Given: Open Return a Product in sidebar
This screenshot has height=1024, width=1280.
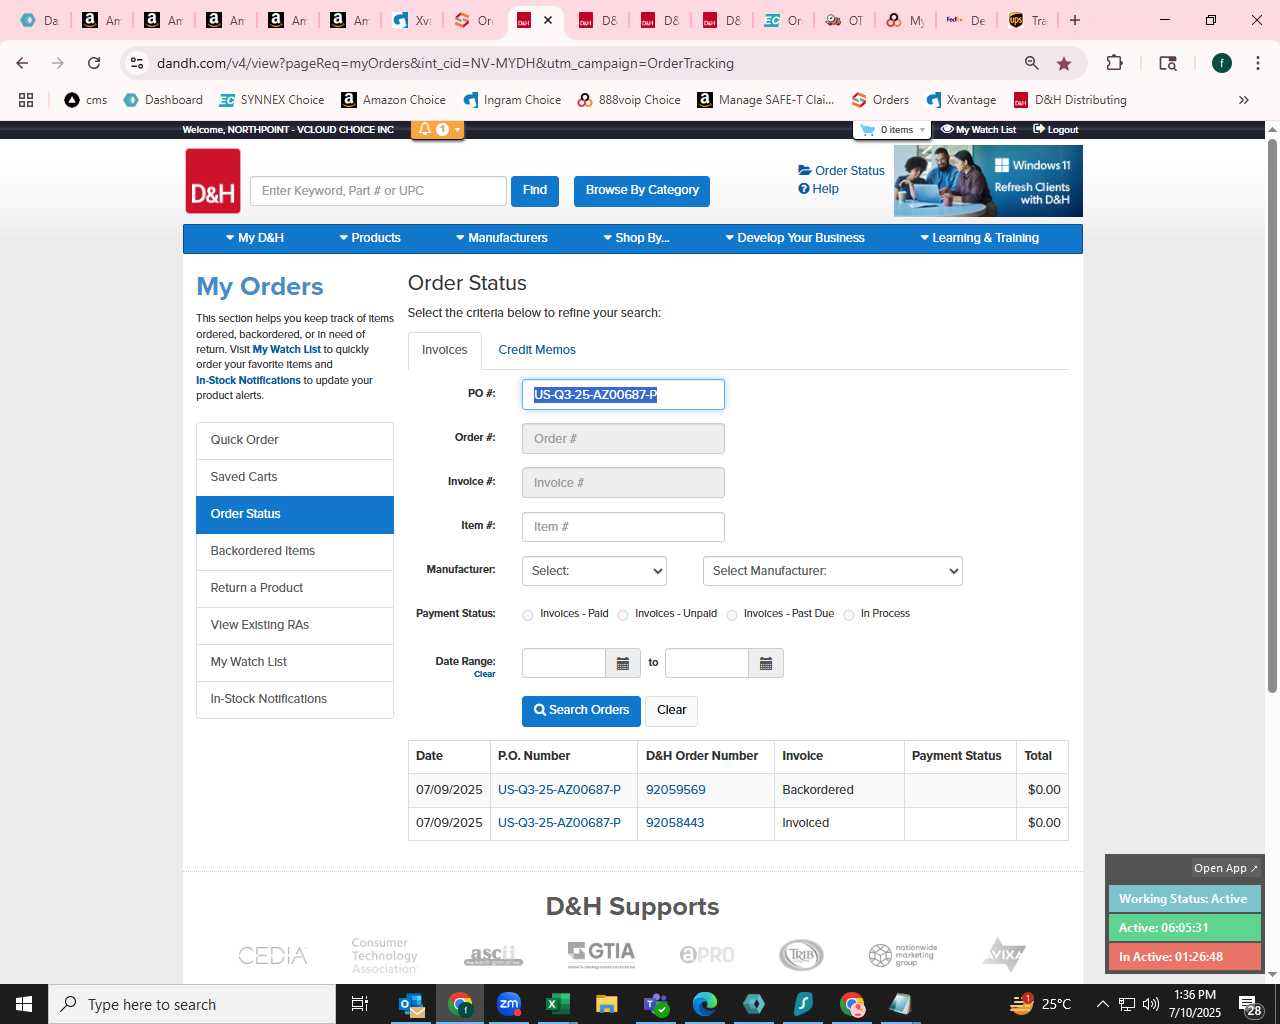Looking at the screenshot, I should (x=295, y=588).
